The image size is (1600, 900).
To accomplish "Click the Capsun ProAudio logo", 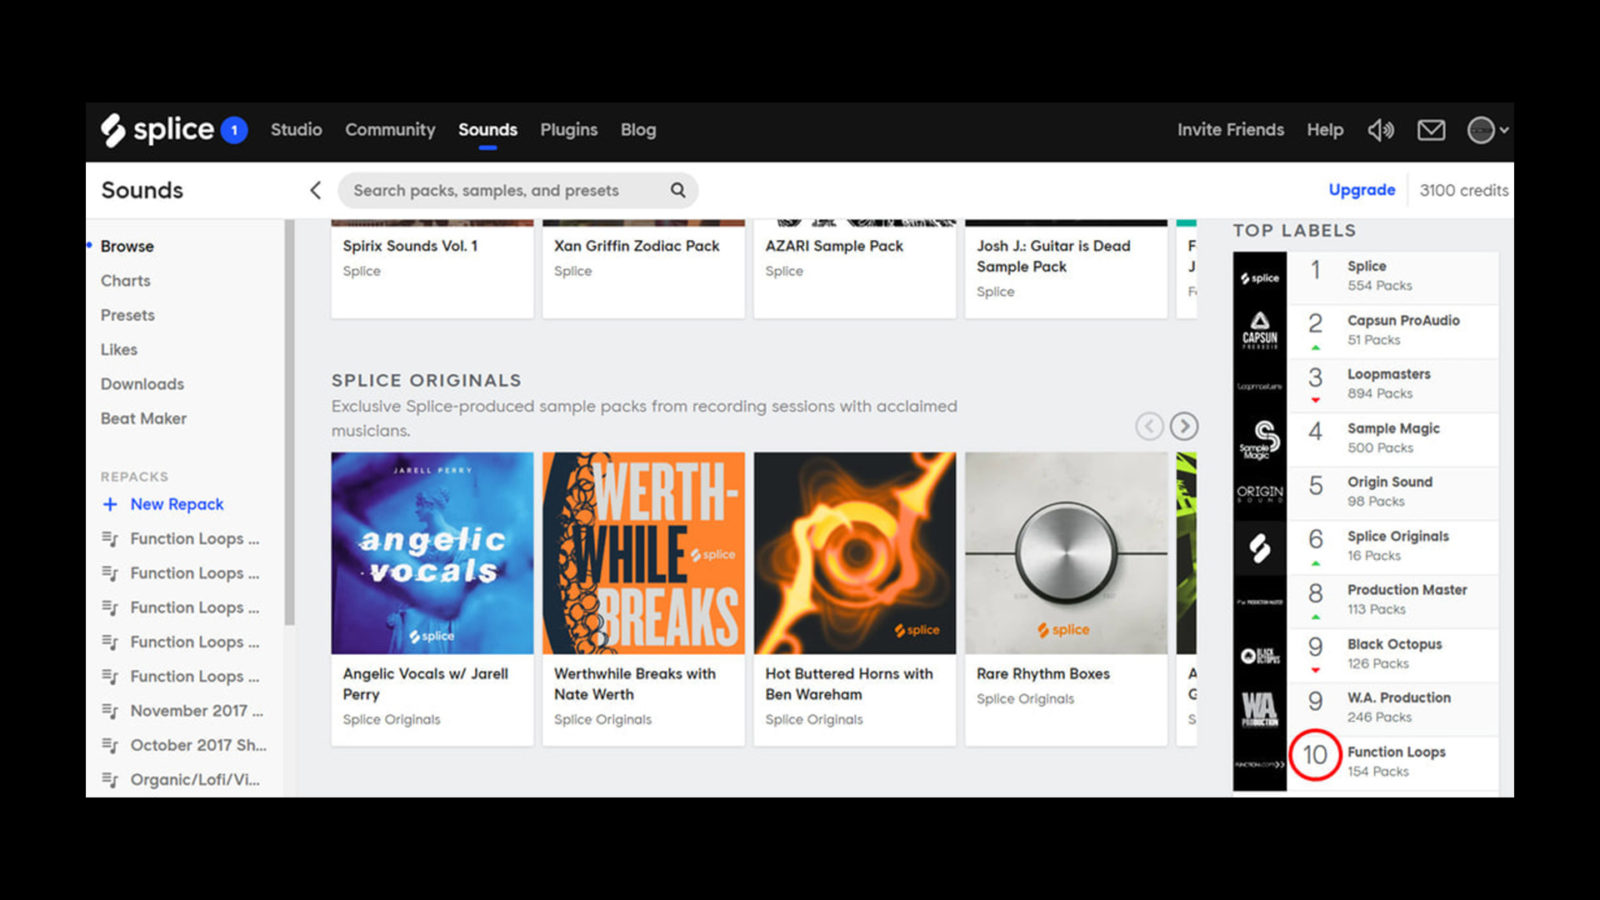I will click(x=1260, y=331).
